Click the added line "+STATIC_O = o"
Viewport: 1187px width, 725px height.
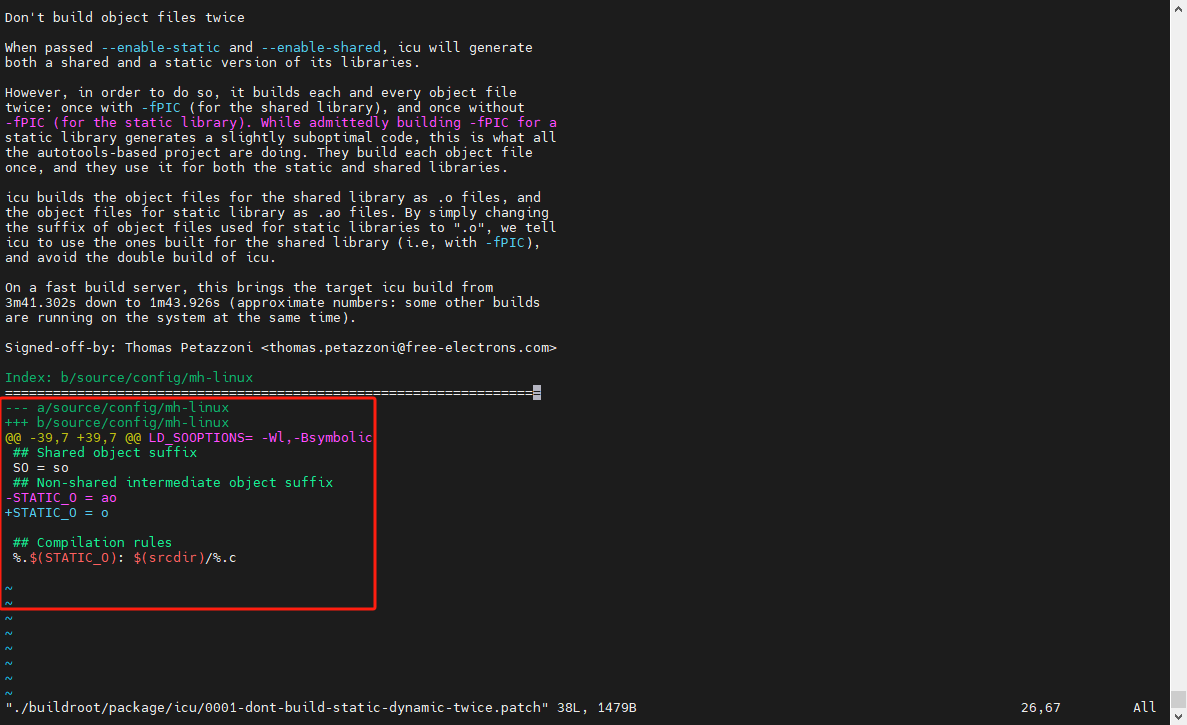[57, 513]
